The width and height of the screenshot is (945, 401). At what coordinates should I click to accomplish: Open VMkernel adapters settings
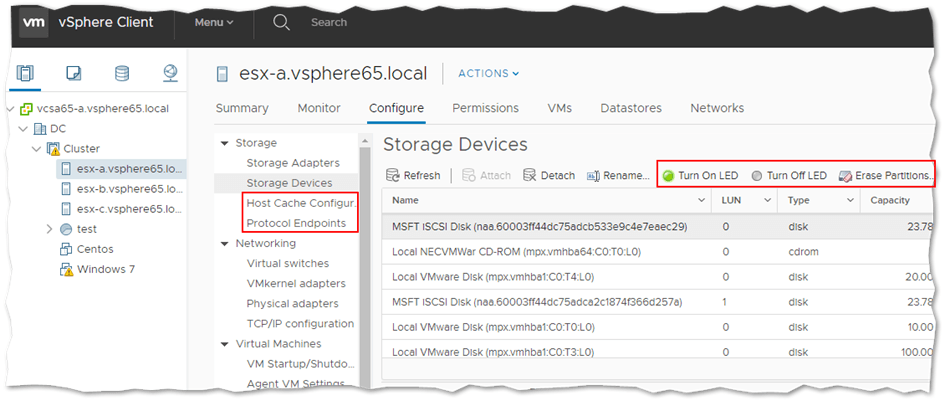[296, 283]
